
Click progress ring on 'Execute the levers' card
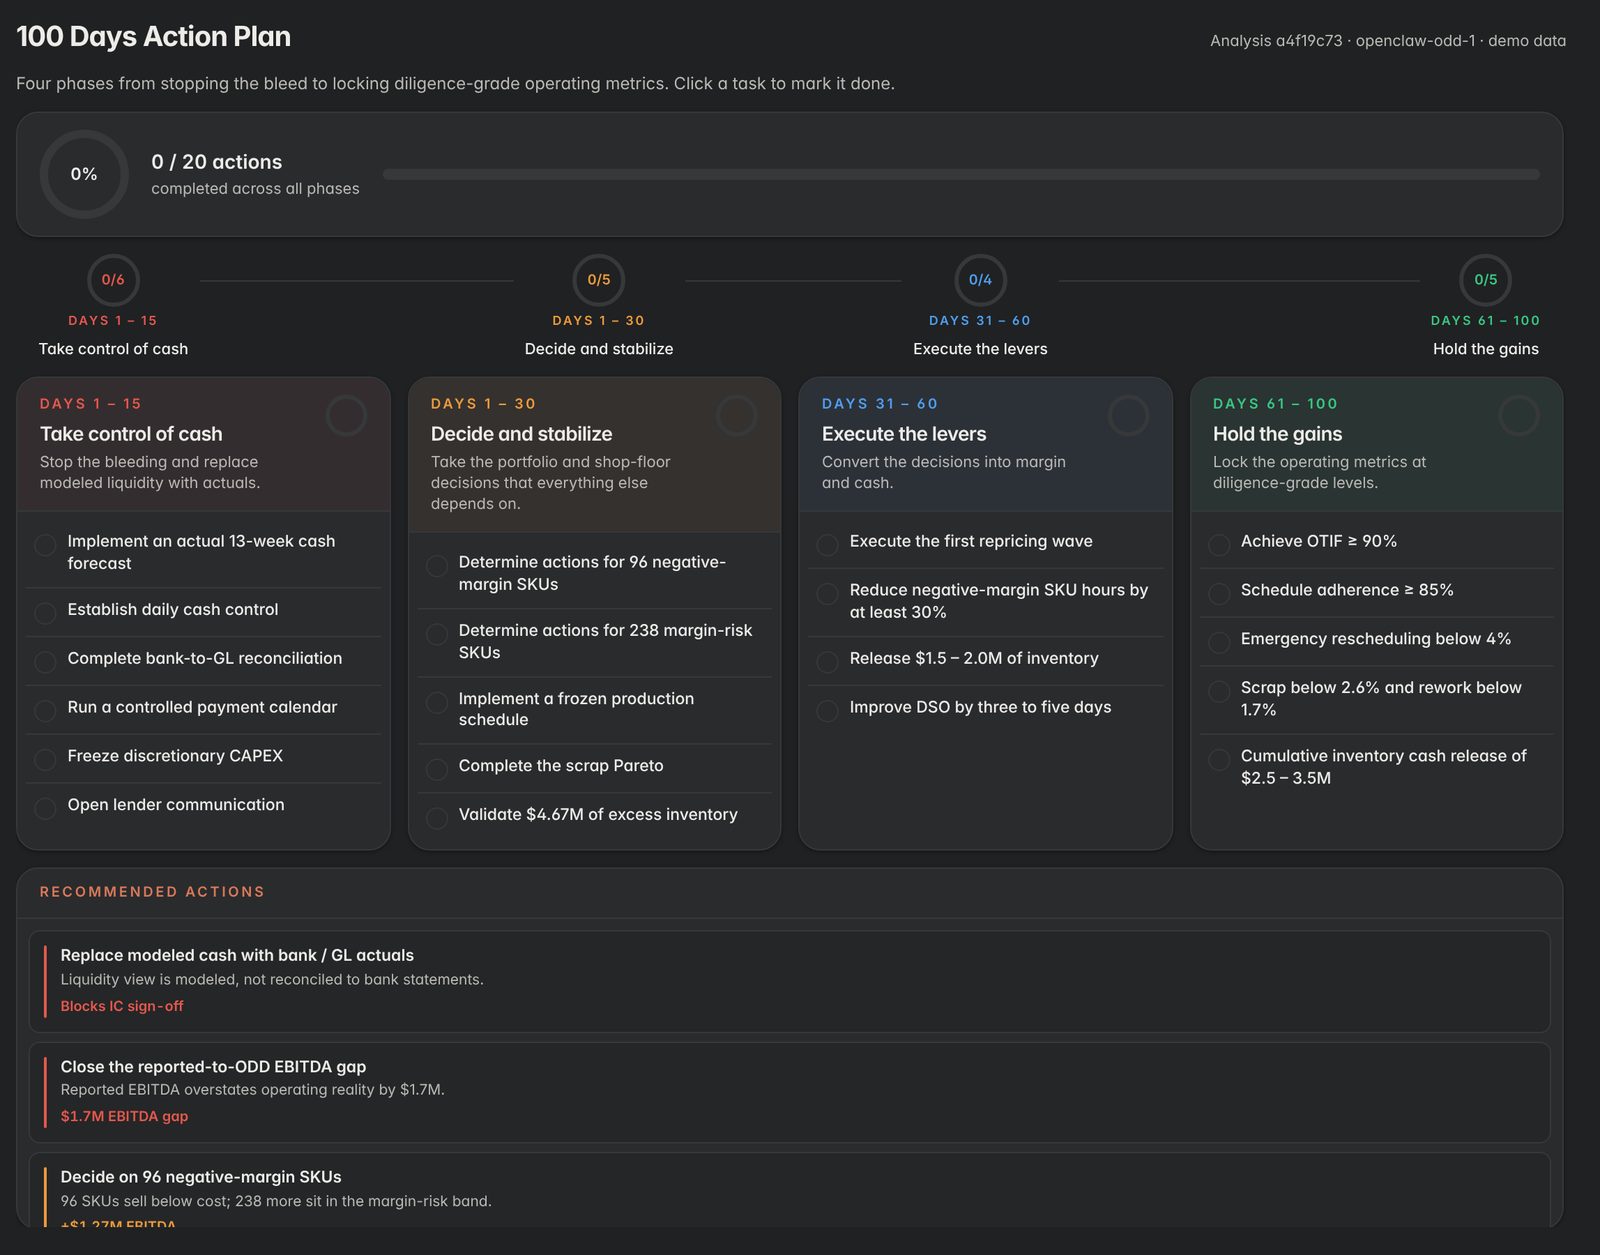[1128, 415]
